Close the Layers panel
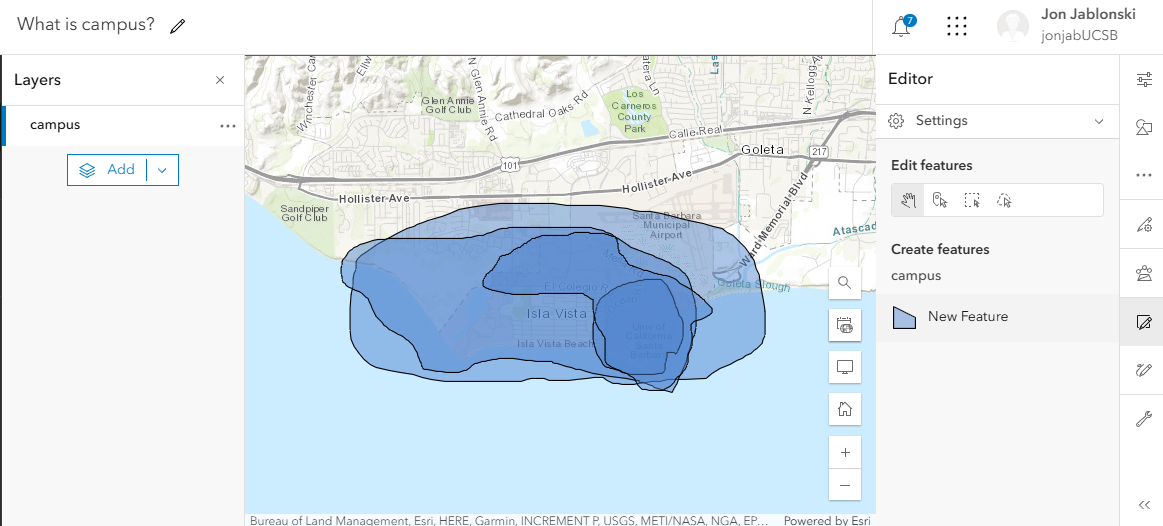 pos(220,80)
